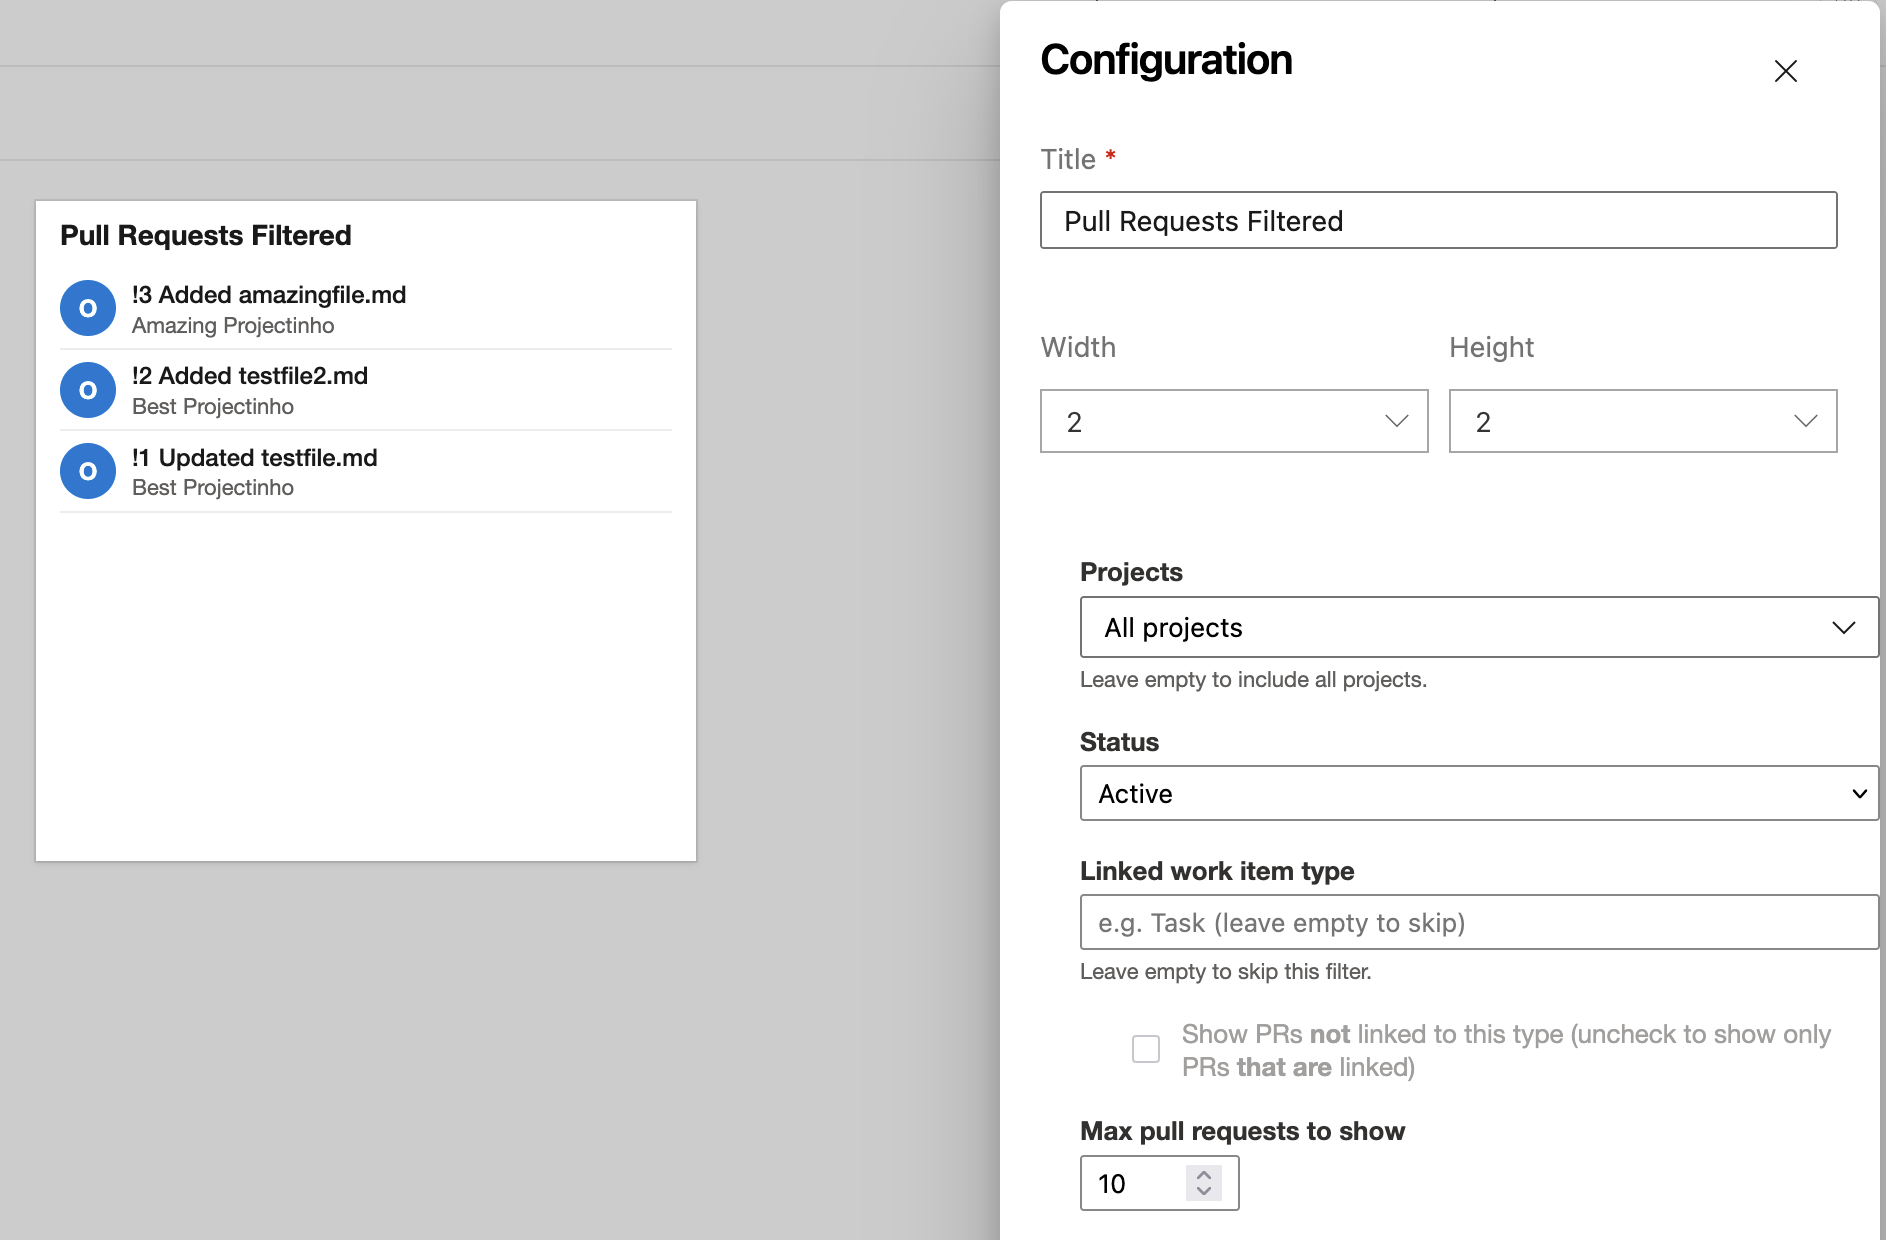Focus the Linked work item type field
This screenshot has height=1240, width=1886.
click(x=1478, y=922)
